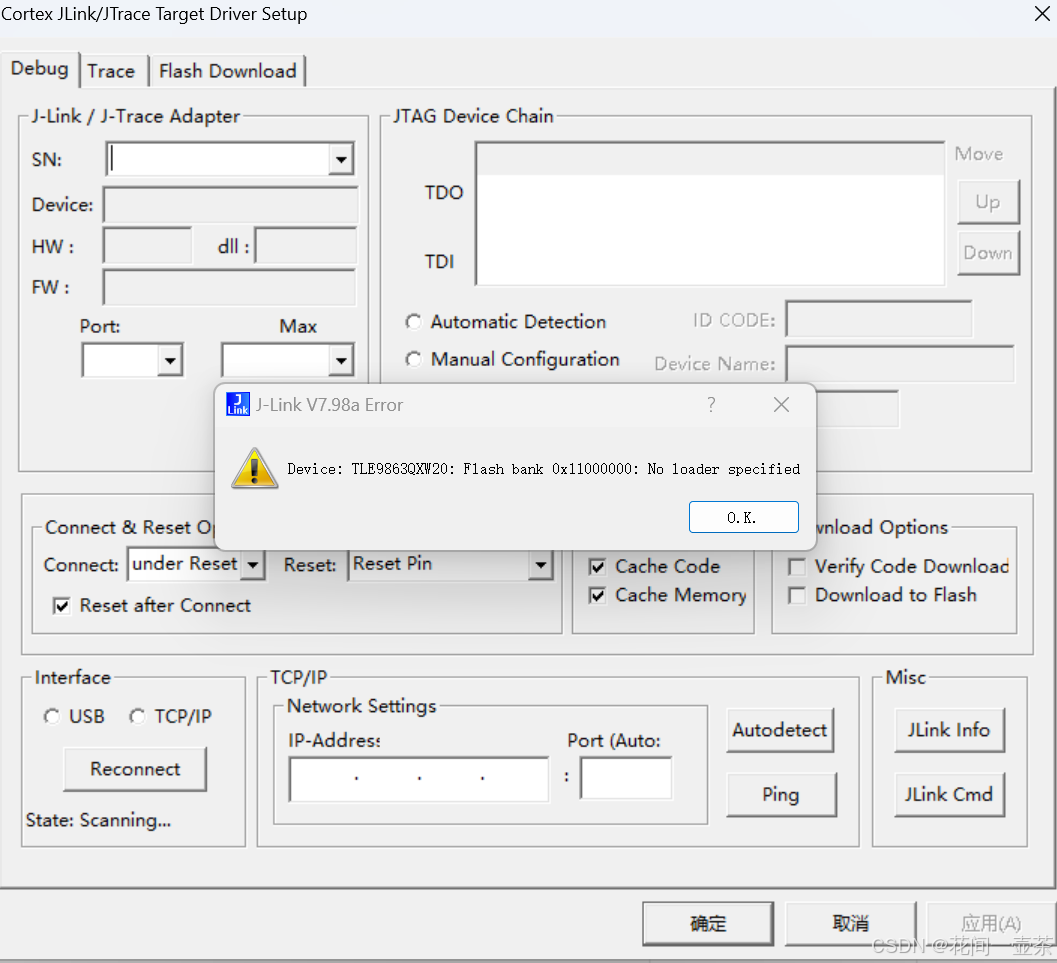Click the 应用(A) apply button
The image size is (1057, 963).
point(991,923)
